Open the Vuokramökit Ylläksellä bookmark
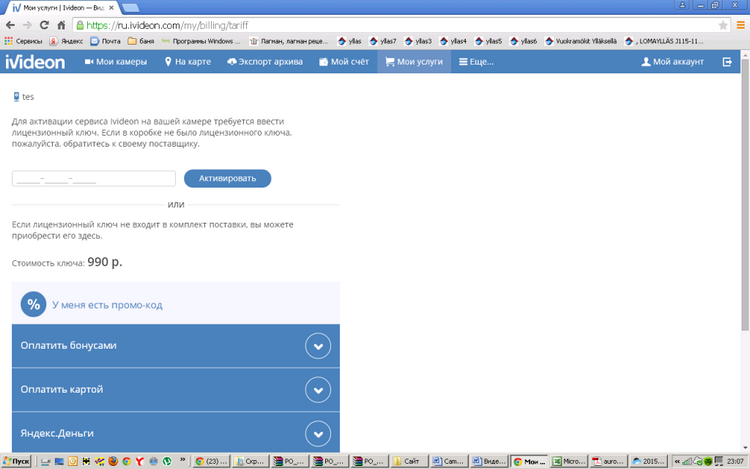Viewport: 750px width, 469px height. pyautogui.click(x=581, y=41)
